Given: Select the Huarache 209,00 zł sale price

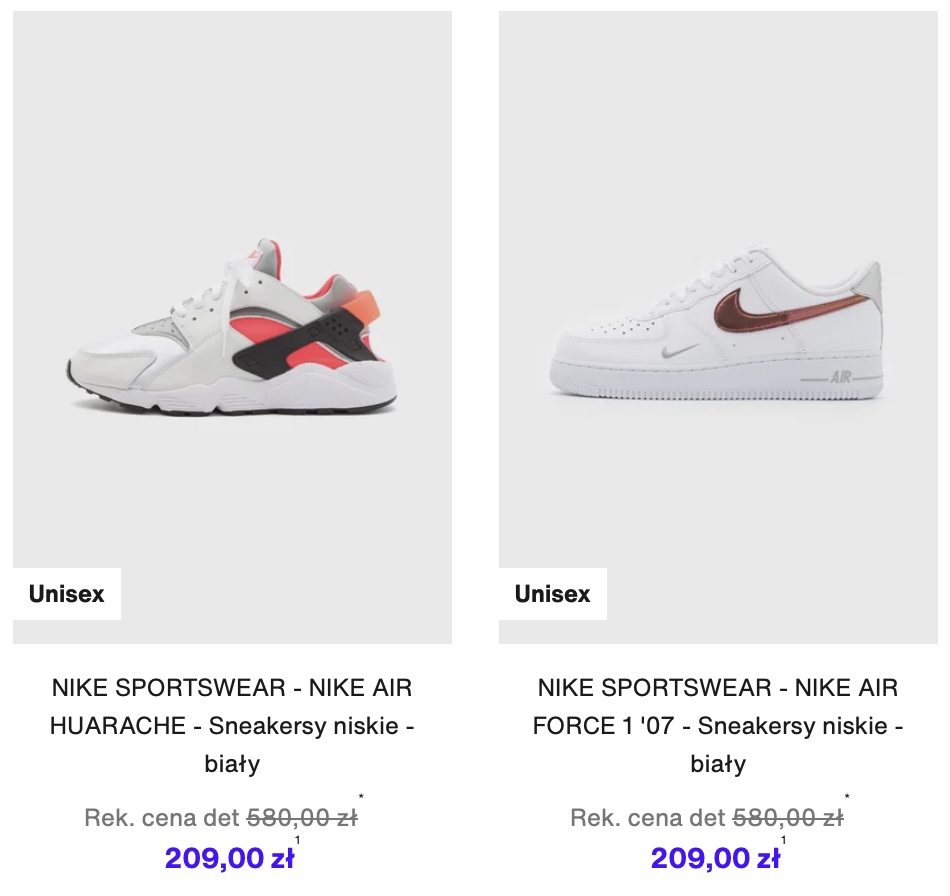Looking at the screenshot, I should [x=230, y=858].
